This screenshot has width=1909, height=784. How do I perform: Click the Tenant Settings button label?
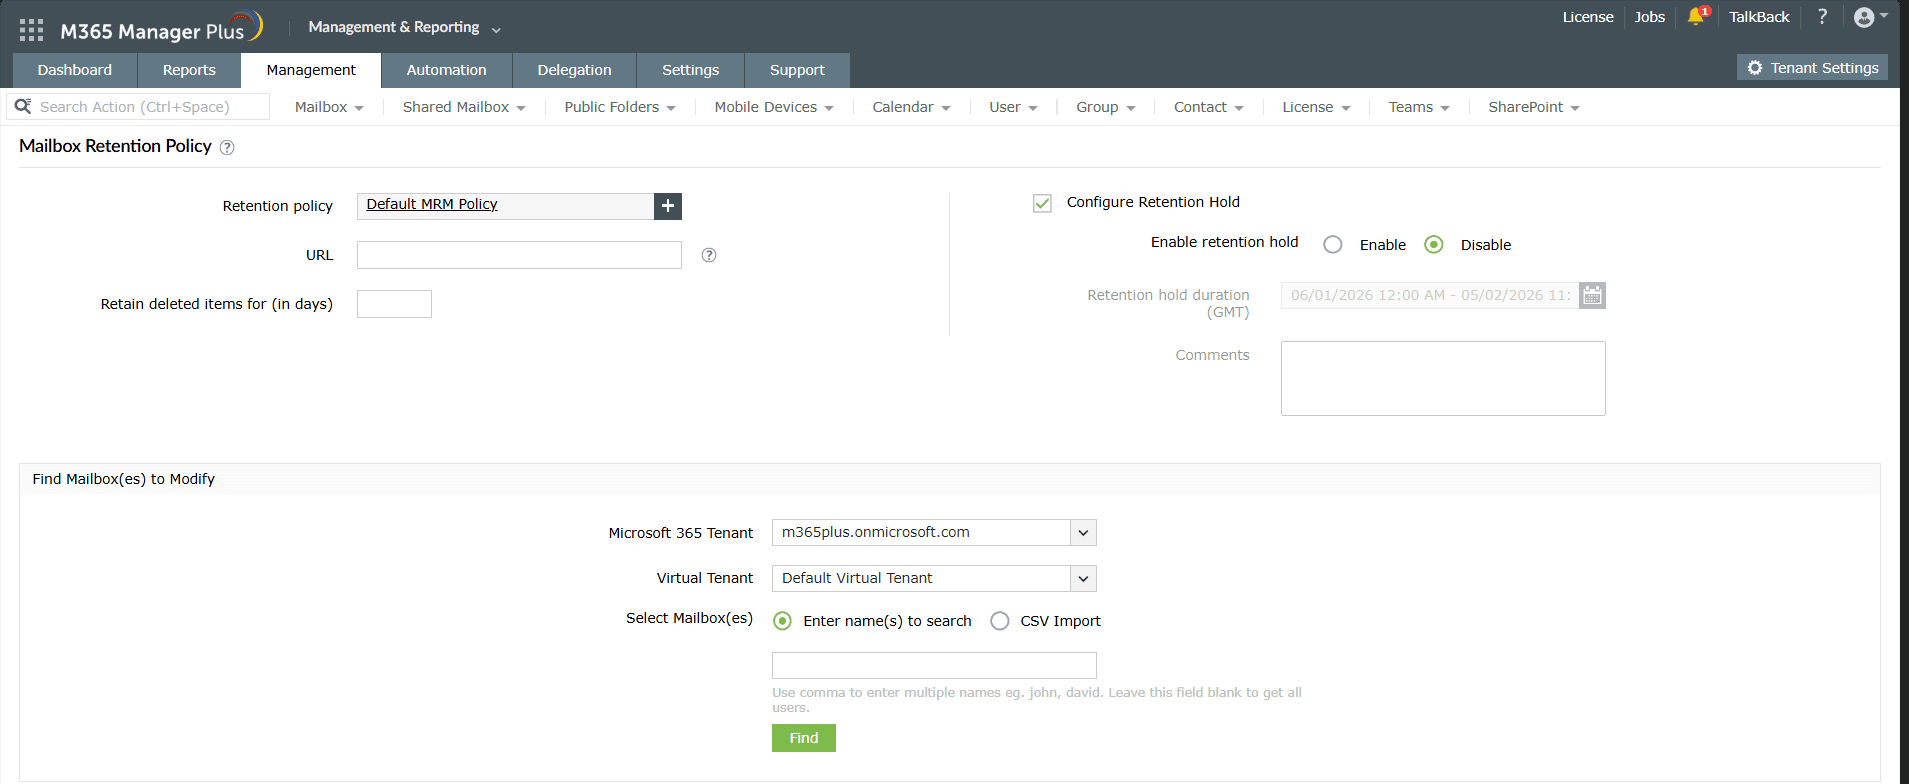(1824, 68)
